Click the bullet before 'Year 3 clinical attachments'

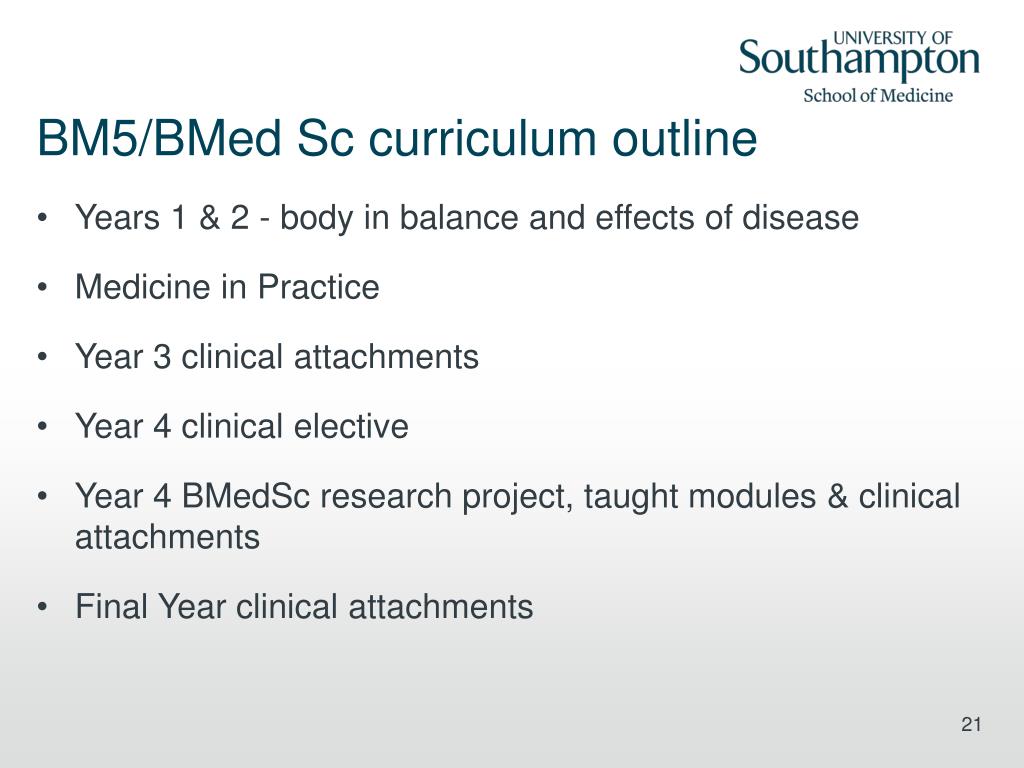[42, 357]
